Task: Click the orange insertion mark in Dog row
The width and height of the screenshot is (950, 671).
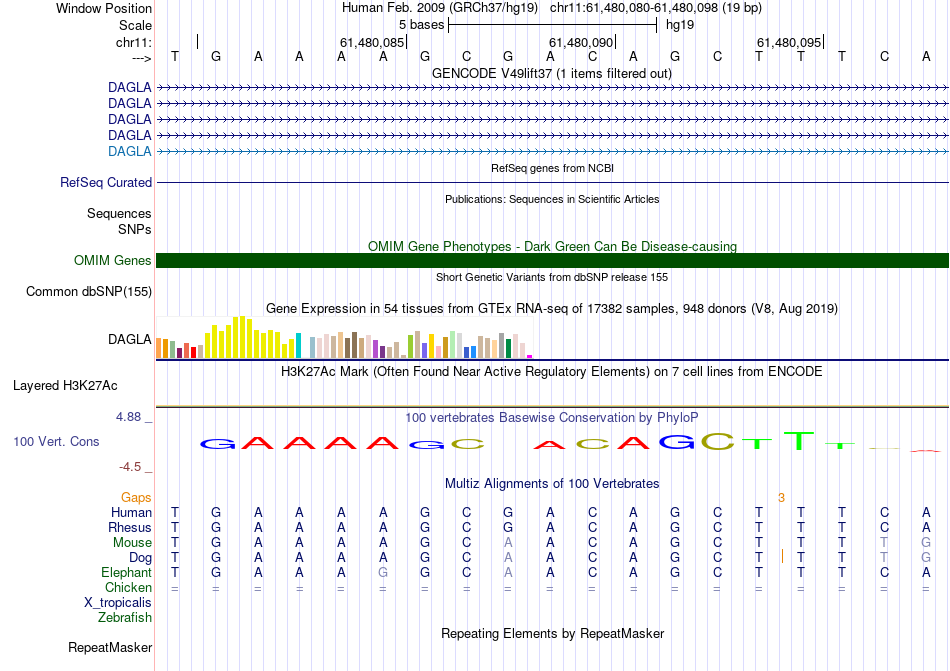Action: tap(782, 556)
